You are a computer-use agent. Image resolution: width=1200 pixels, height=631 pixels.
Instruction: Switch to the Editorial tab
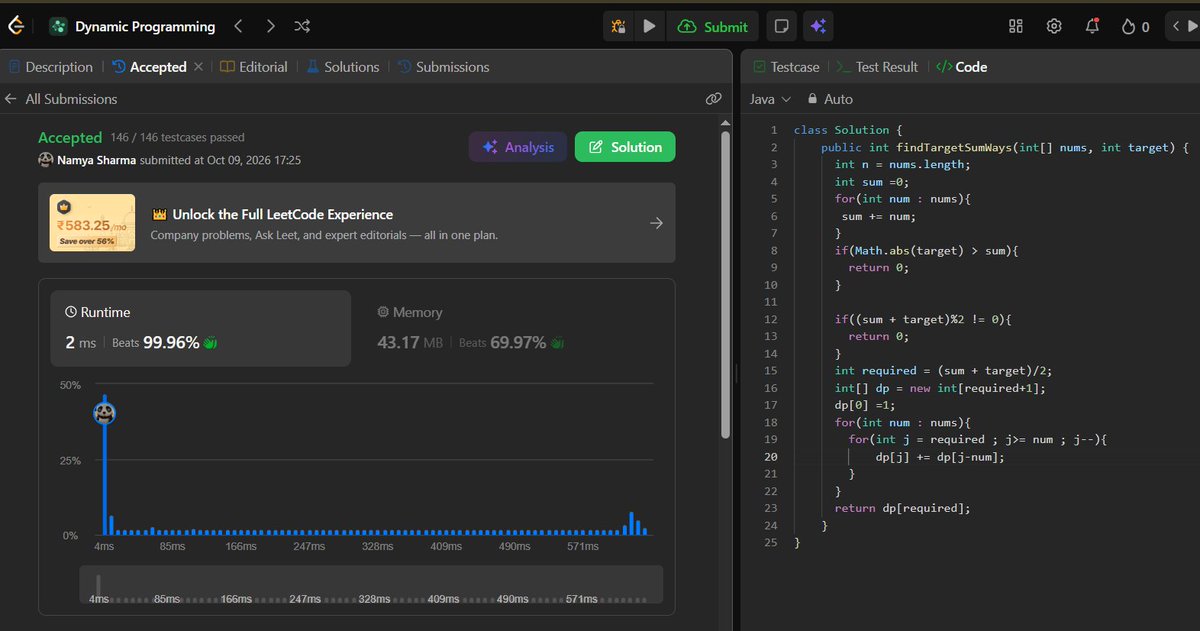254,67
